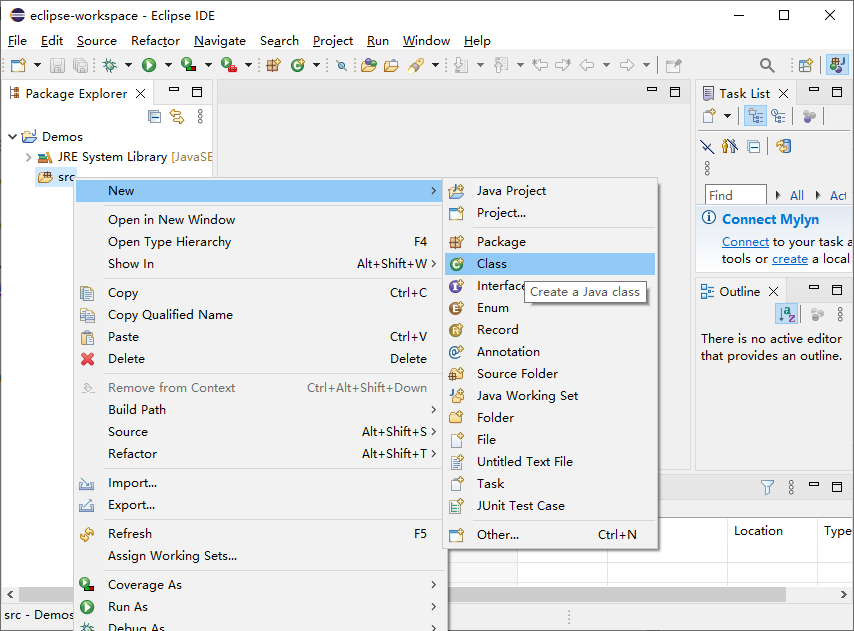
Task: Select Export... in the context menu
Action: point(259,505)
